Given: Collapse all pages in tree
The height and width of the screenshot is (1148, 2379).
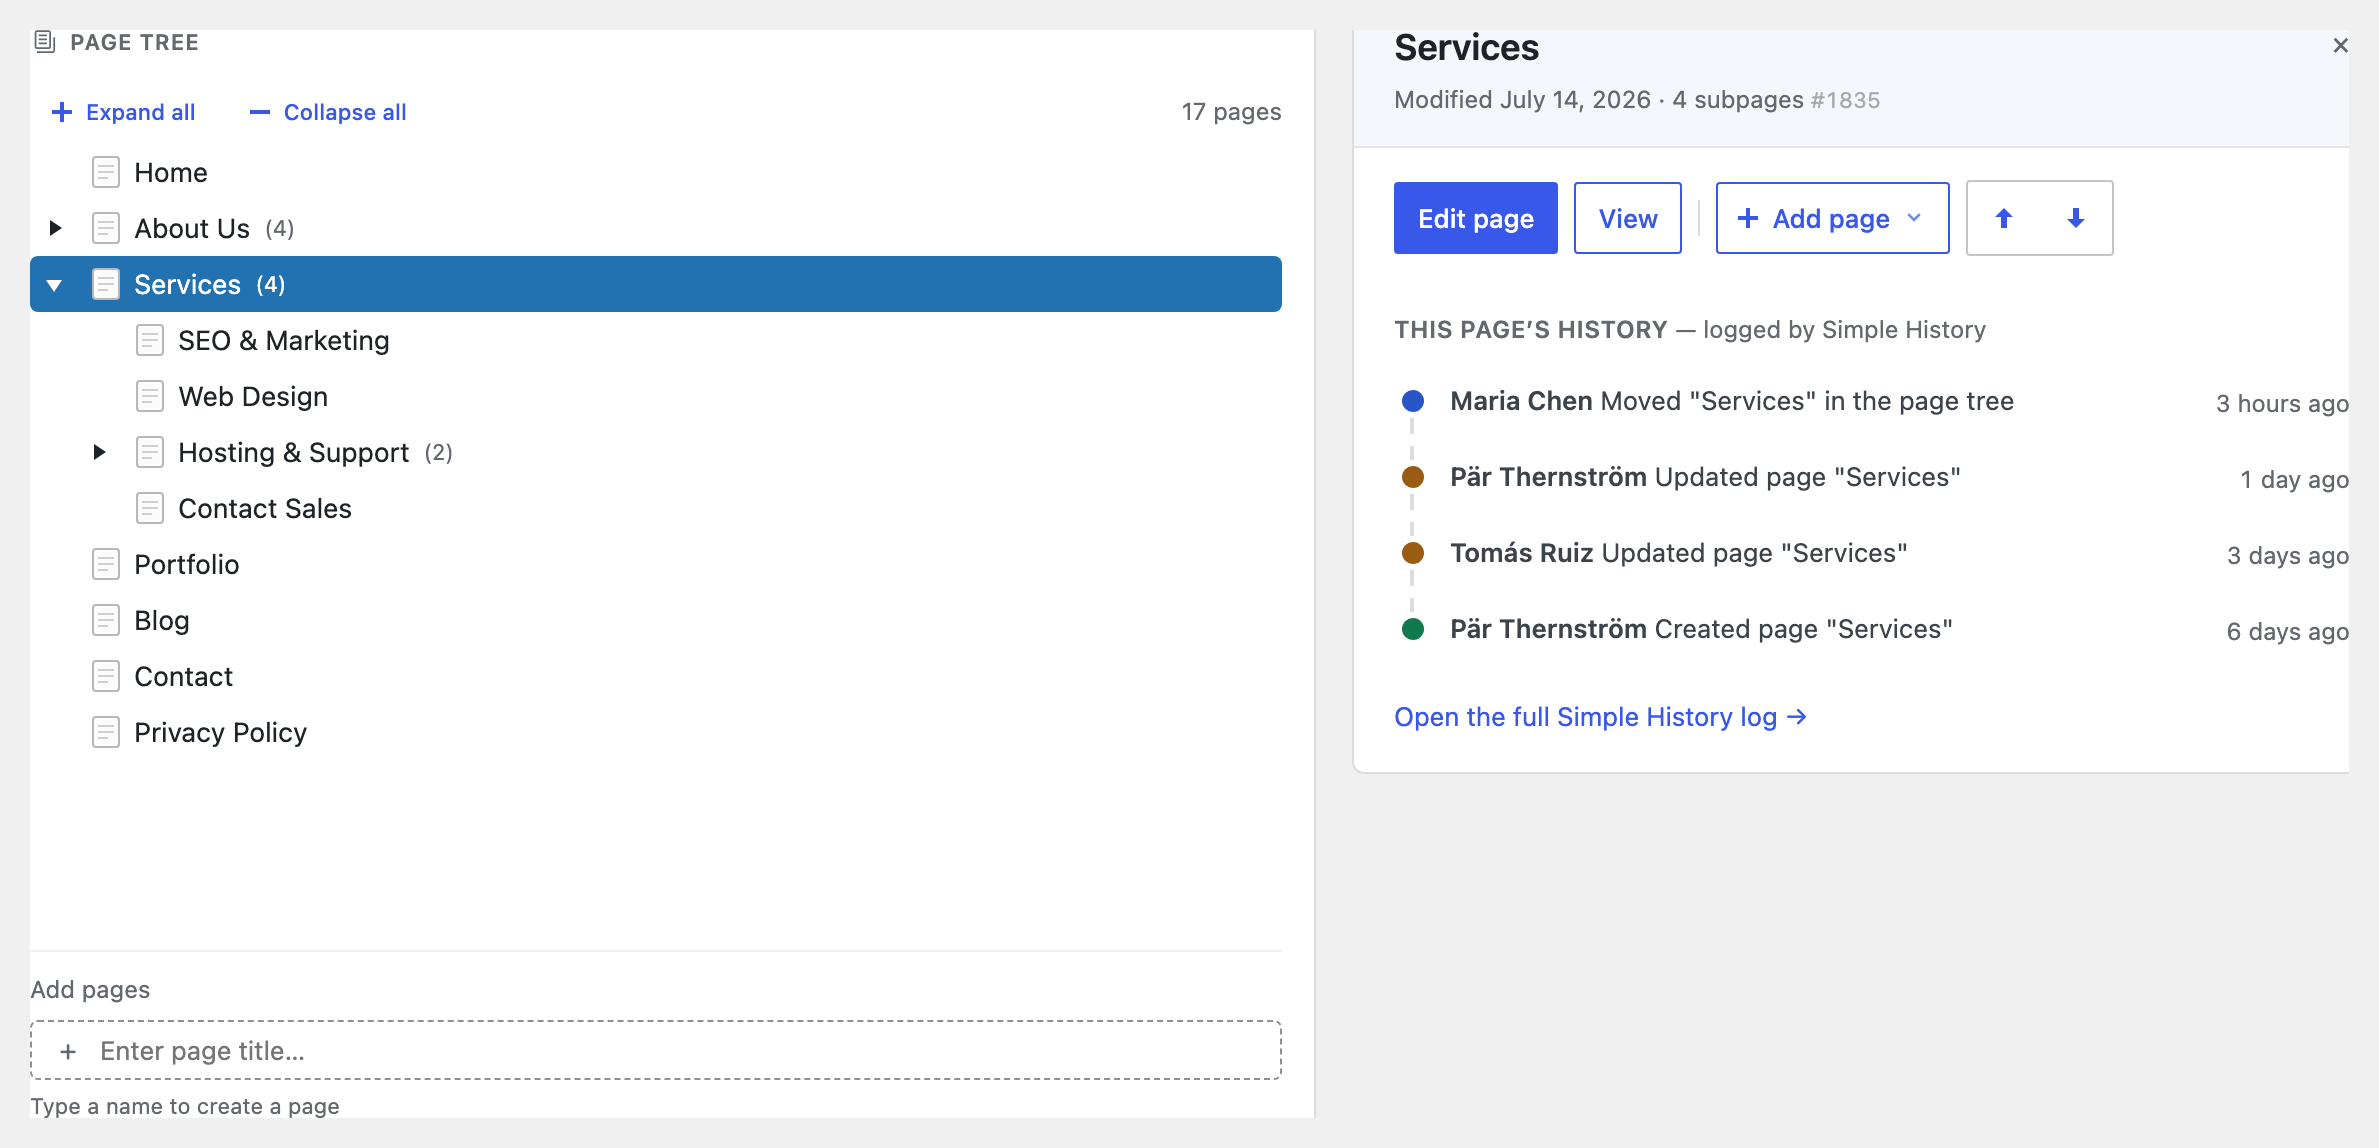Looking at the screenshot, I should point(328,112).
